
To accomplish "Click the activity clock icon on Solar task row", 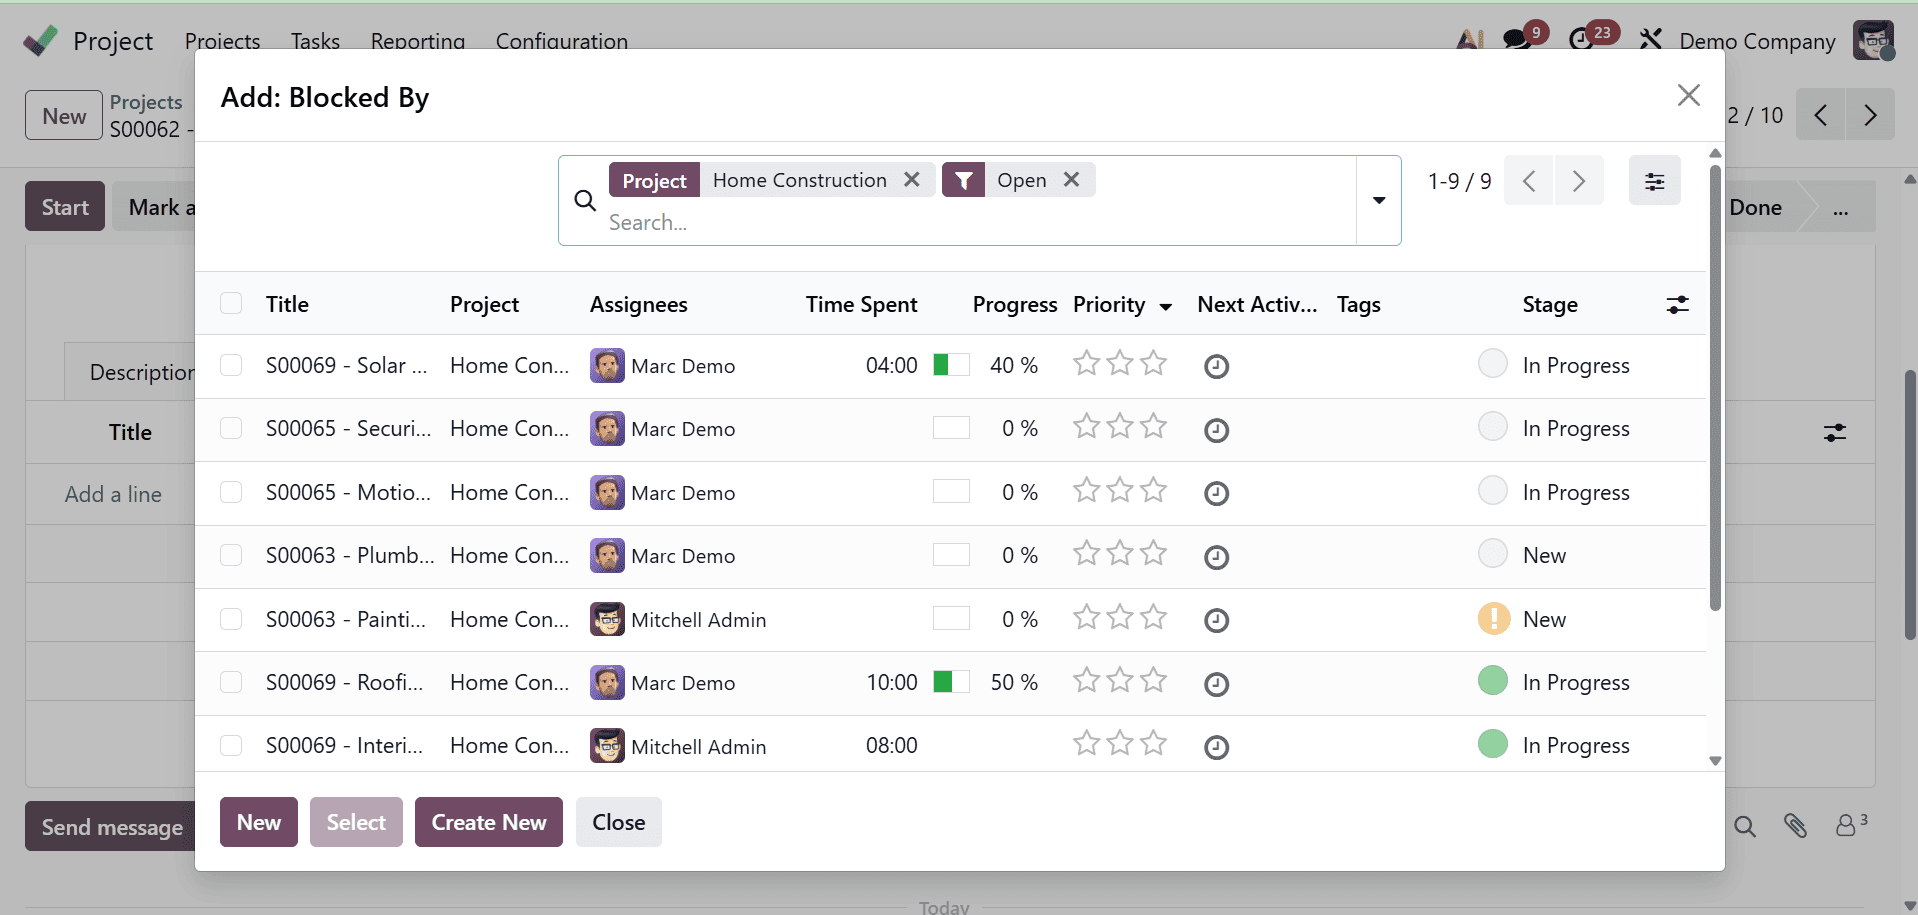I will 1216,366.
